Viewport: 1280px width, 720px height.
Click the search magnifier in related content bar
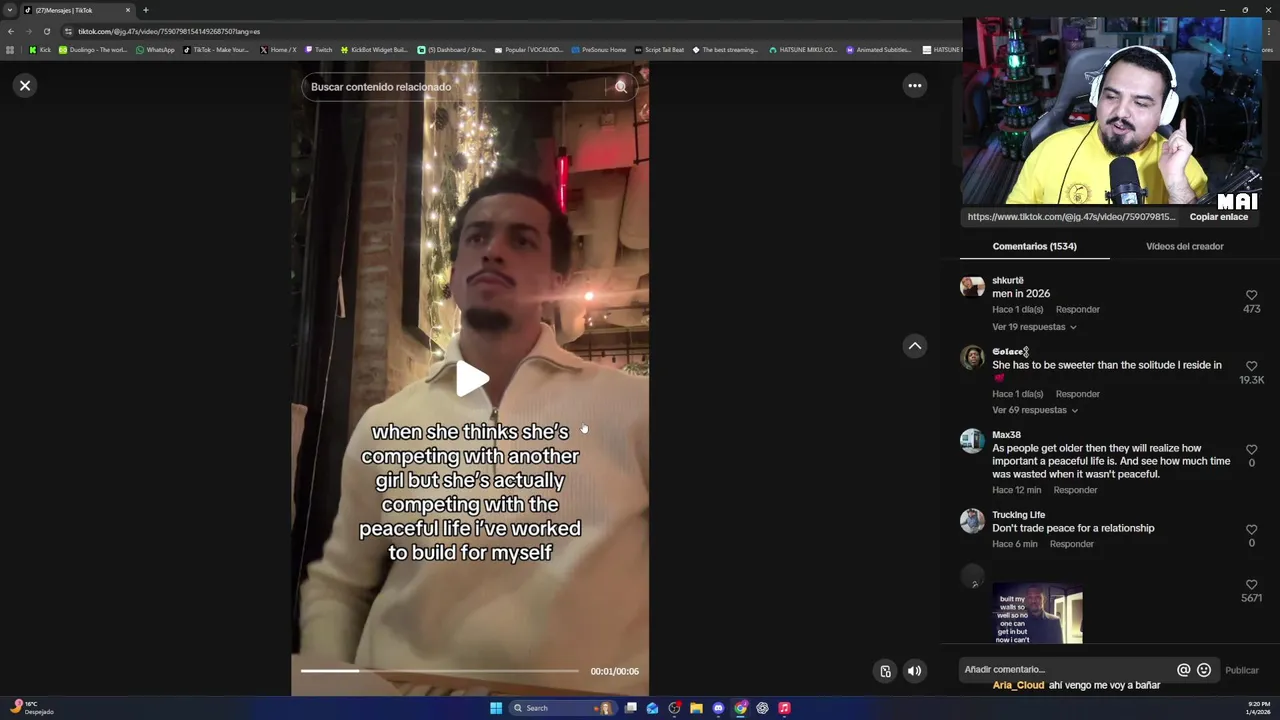(620, 87)
